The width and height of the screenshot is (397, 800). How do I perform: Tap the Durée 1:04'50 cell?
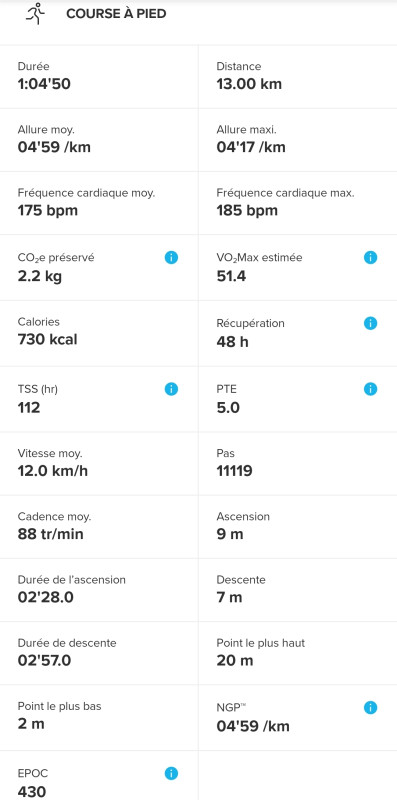(x=99, y=77)
